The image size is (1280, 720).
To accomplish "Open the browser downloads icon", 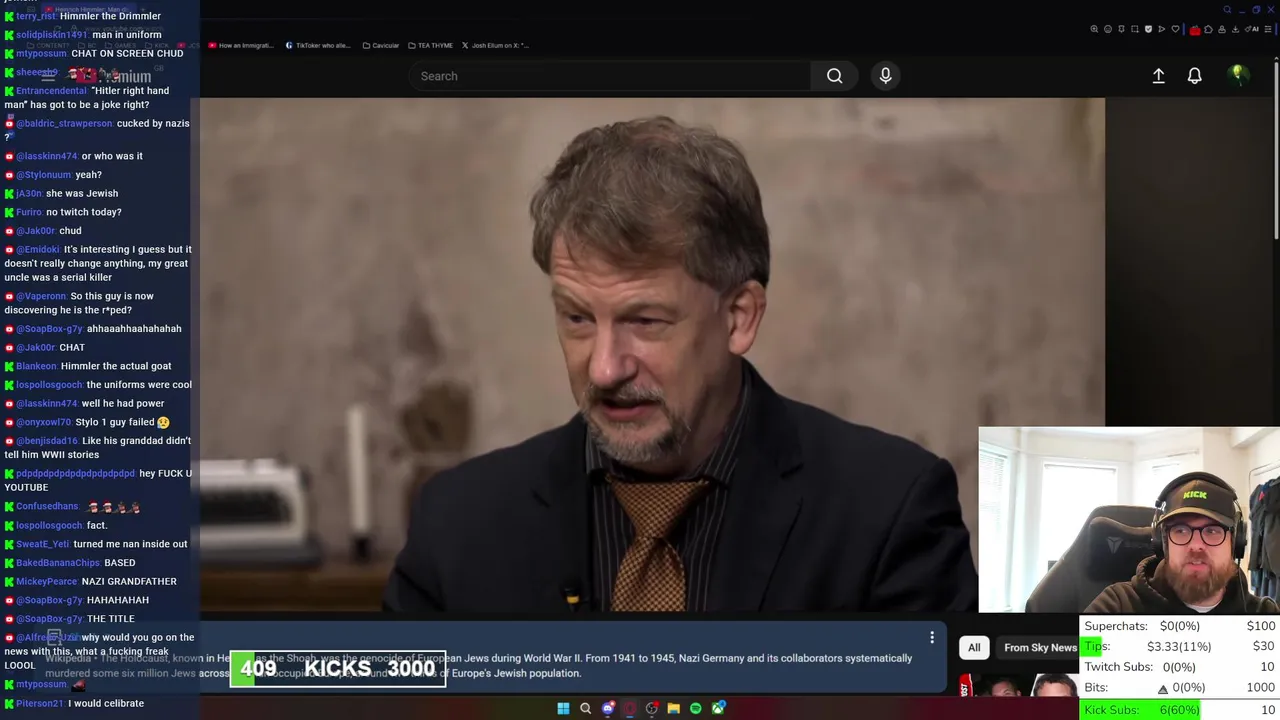I will (x=1235, y=29).
